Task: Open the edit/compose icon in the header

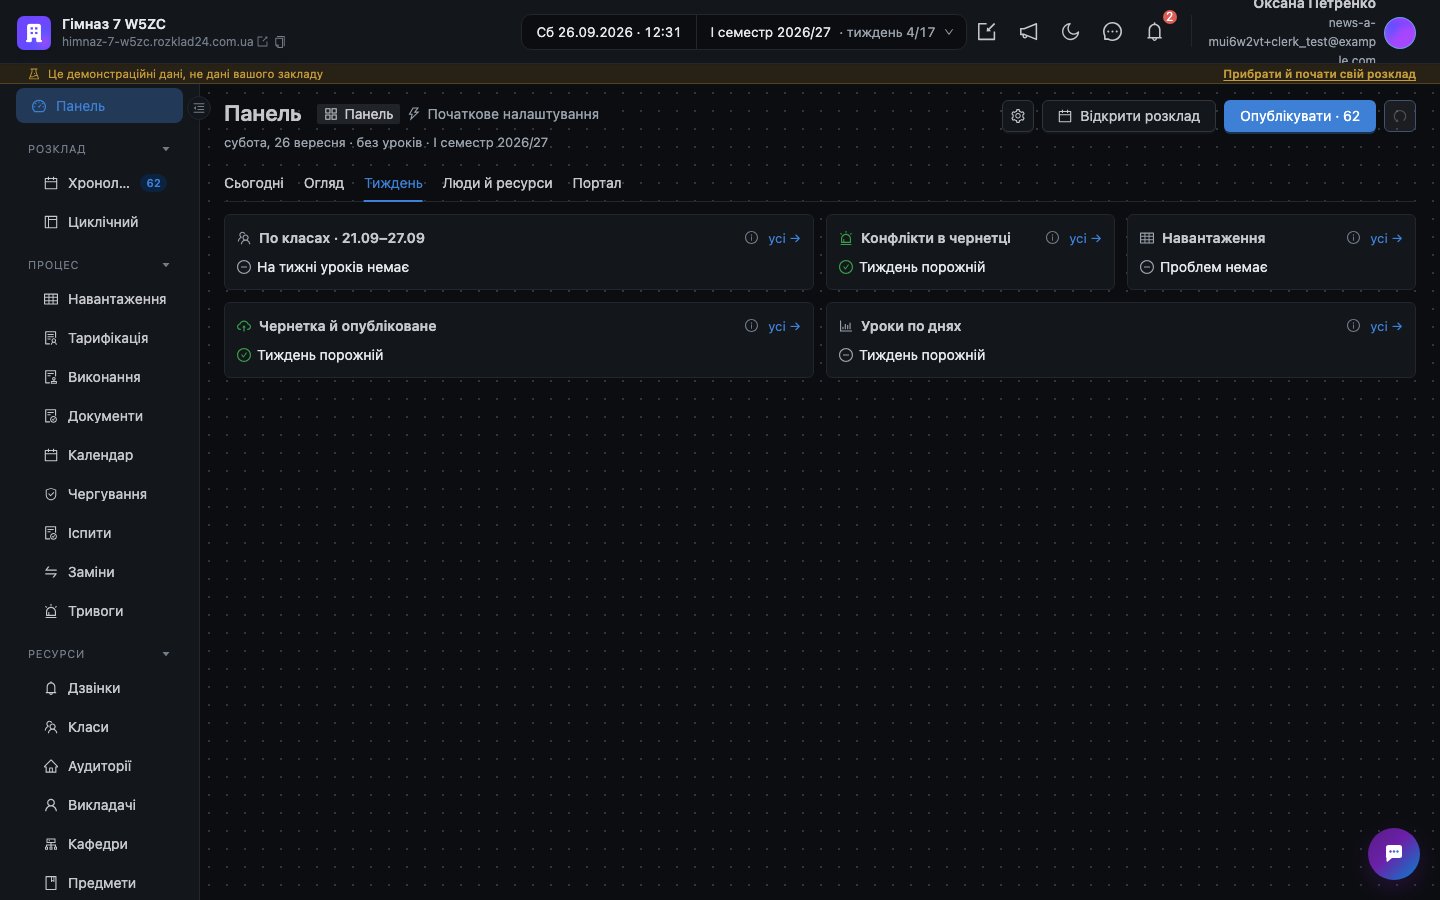Action: [987, 32]
